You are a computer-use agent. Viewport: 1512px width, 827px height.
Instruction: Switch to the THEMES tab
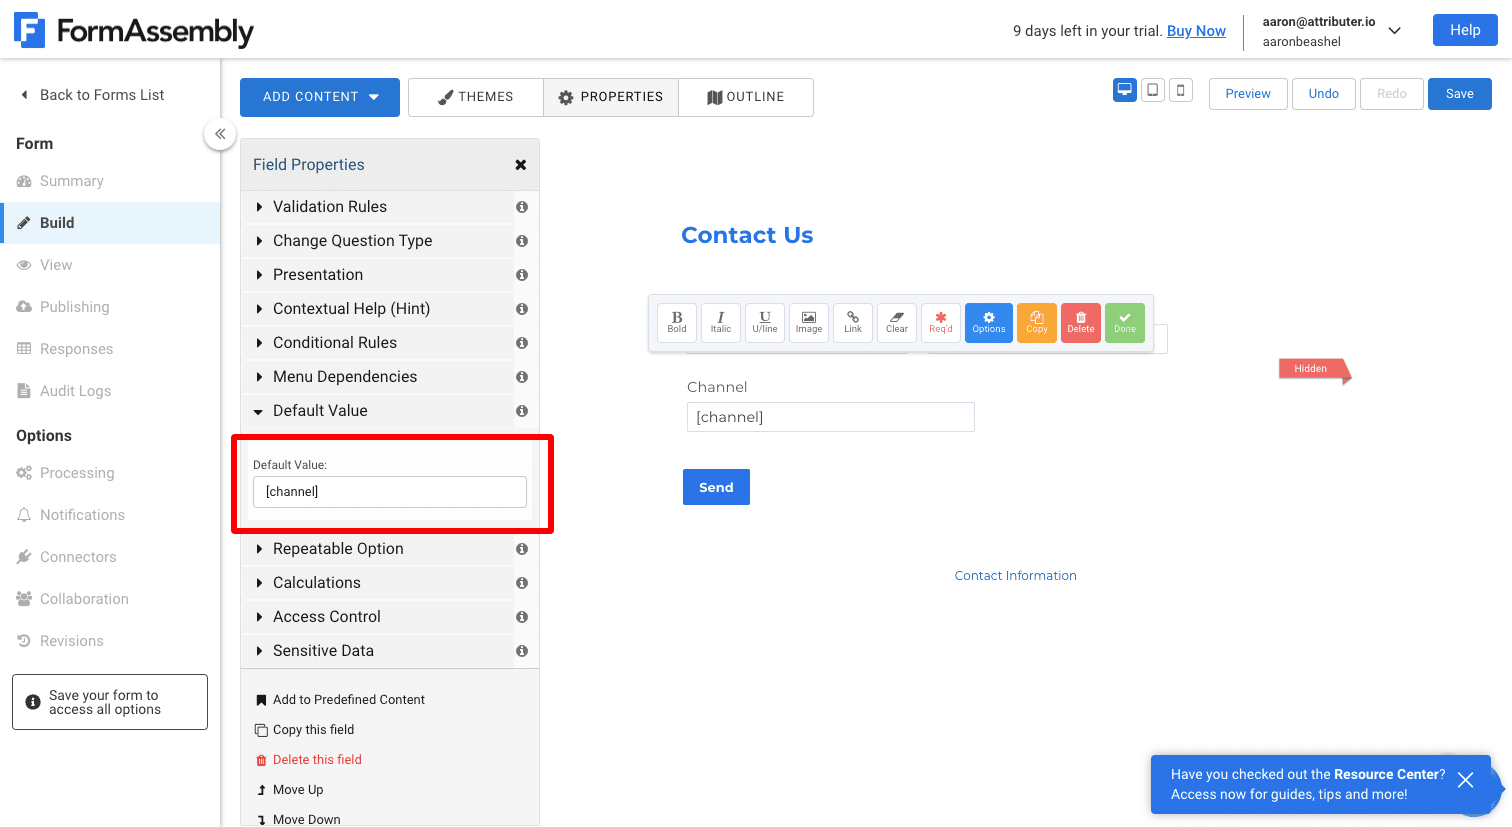(475, 97)
